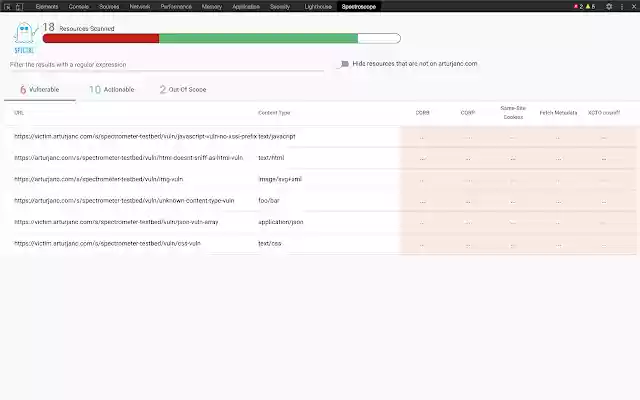The height and width of the screenshot is (400, 640).
Task: Open DevTools settings gear
Action: coord(609,6)
